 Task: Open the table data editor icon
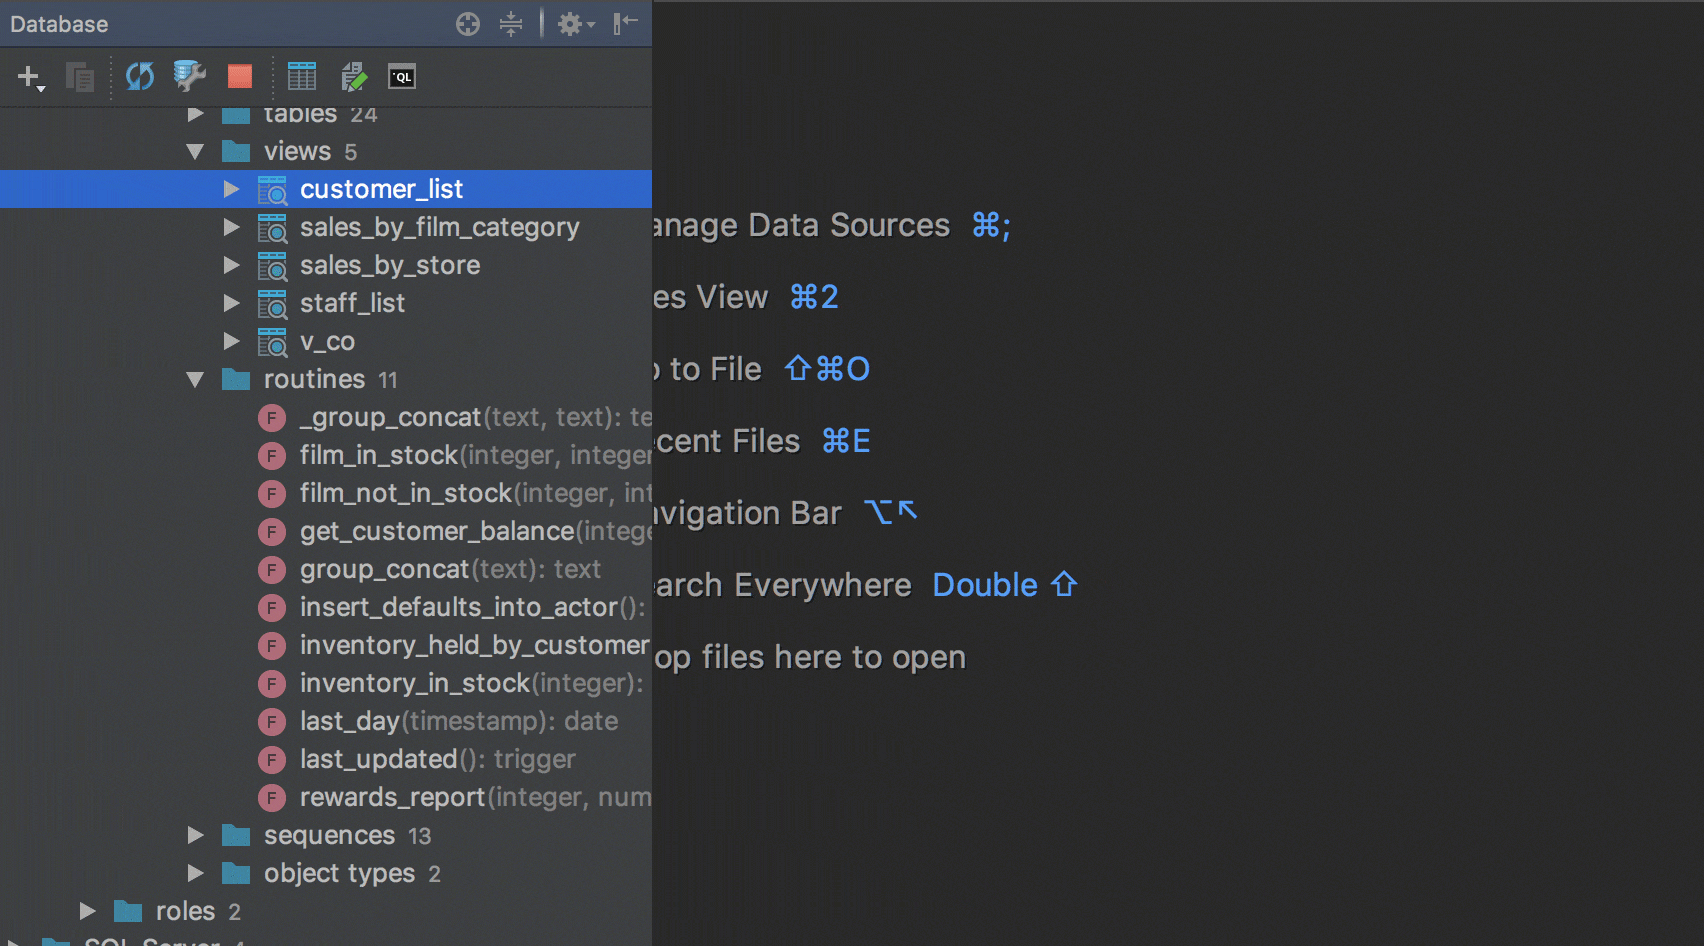click(x=302, y=77)
